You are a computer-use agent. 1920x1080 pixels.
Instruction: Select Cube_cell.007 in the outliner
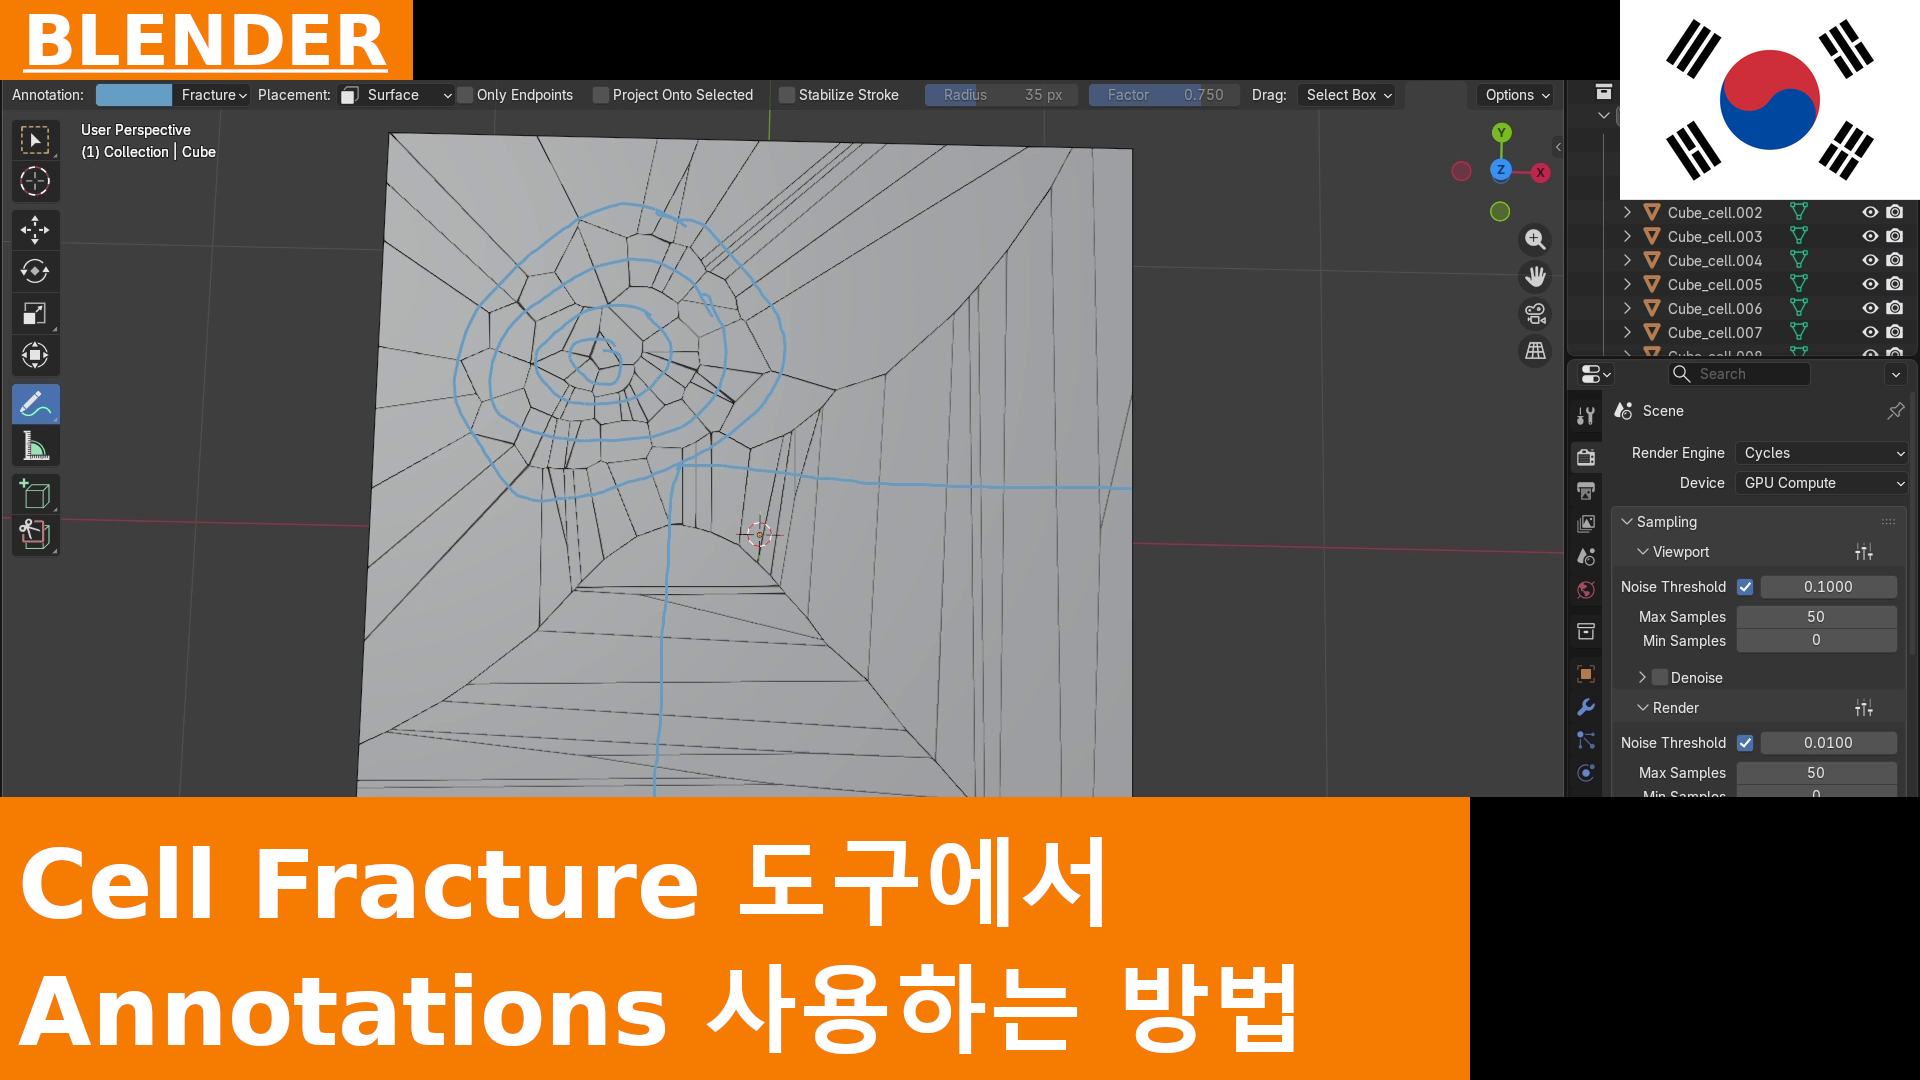(x=1714, y=332)
